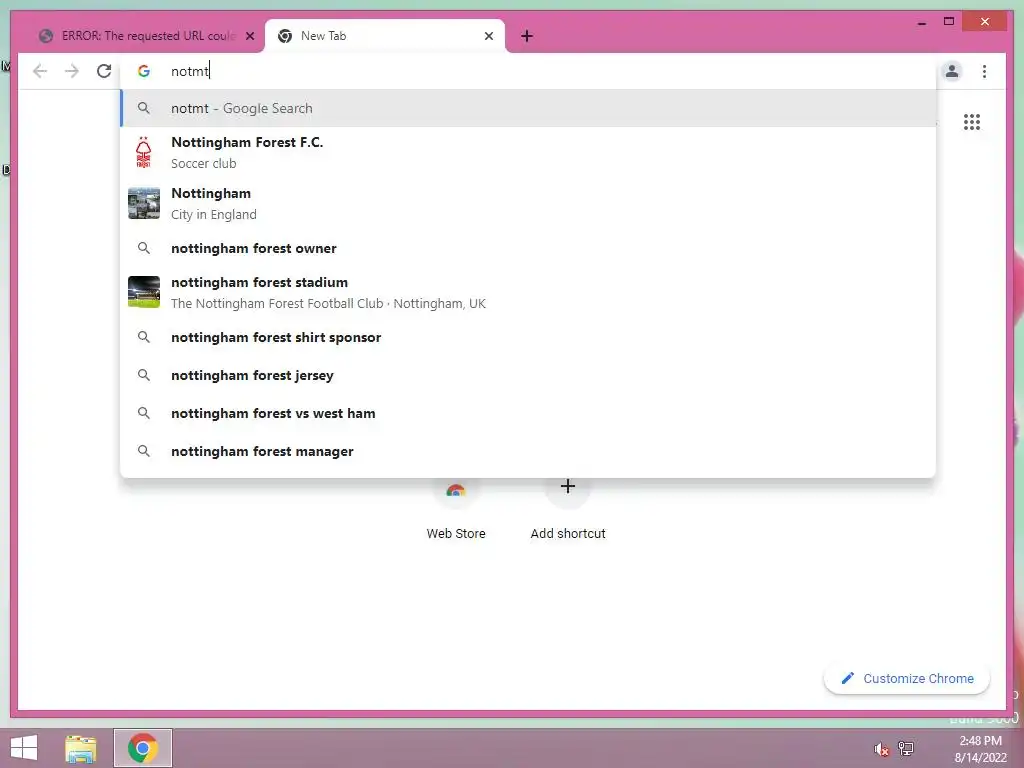
Task: Click magnifier icon beside nottingham forest owner
Action: coord(144,248)
